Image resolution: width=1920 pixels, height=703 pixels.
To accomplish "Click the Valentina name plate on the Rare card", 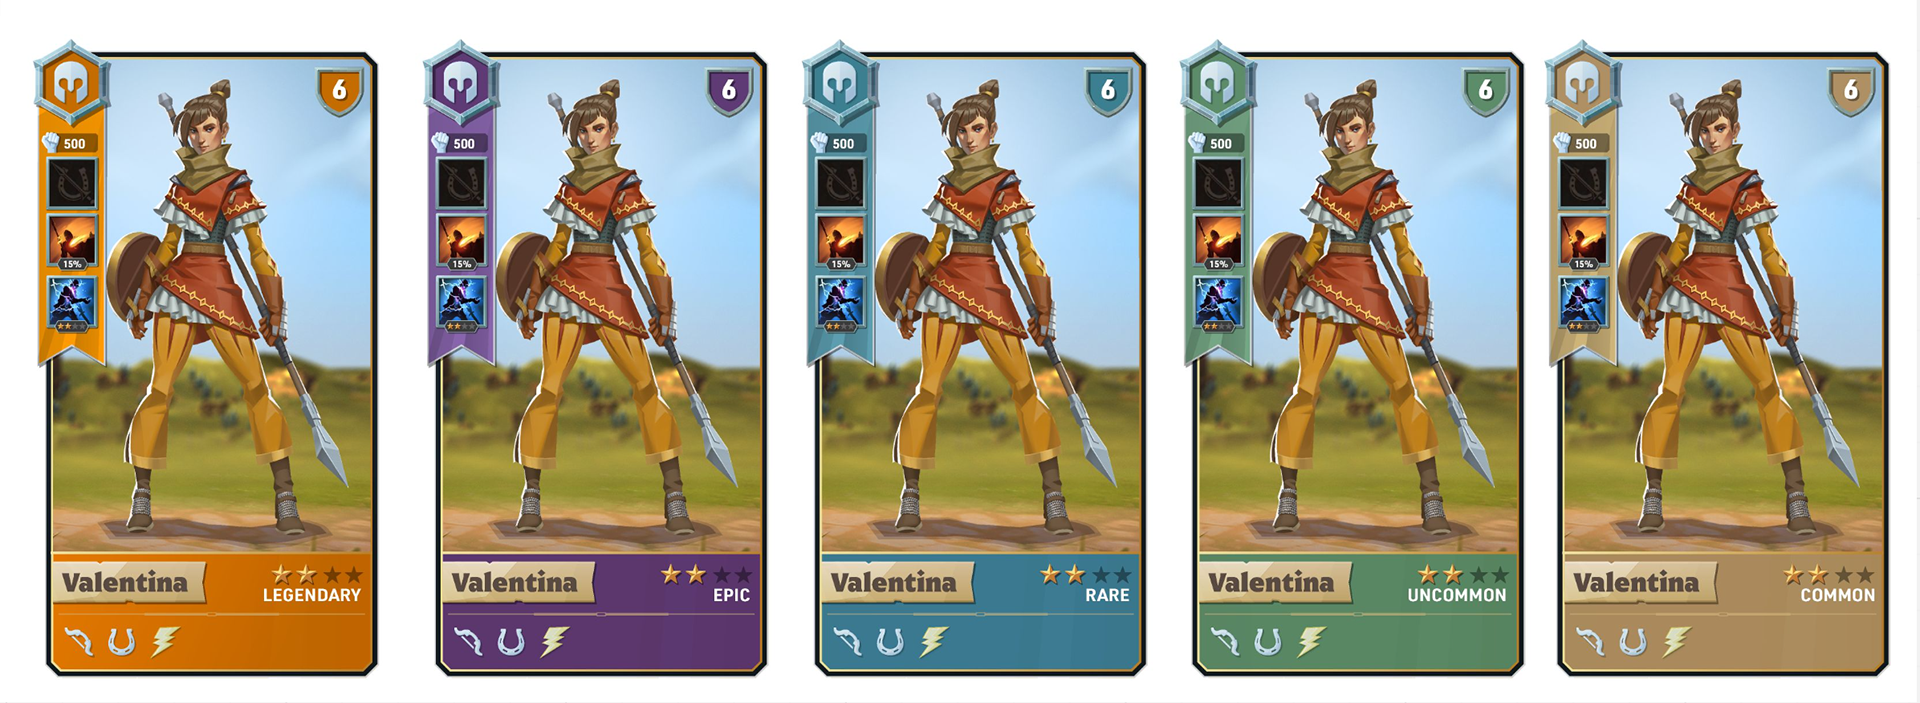I will click(x=895, y=582).
